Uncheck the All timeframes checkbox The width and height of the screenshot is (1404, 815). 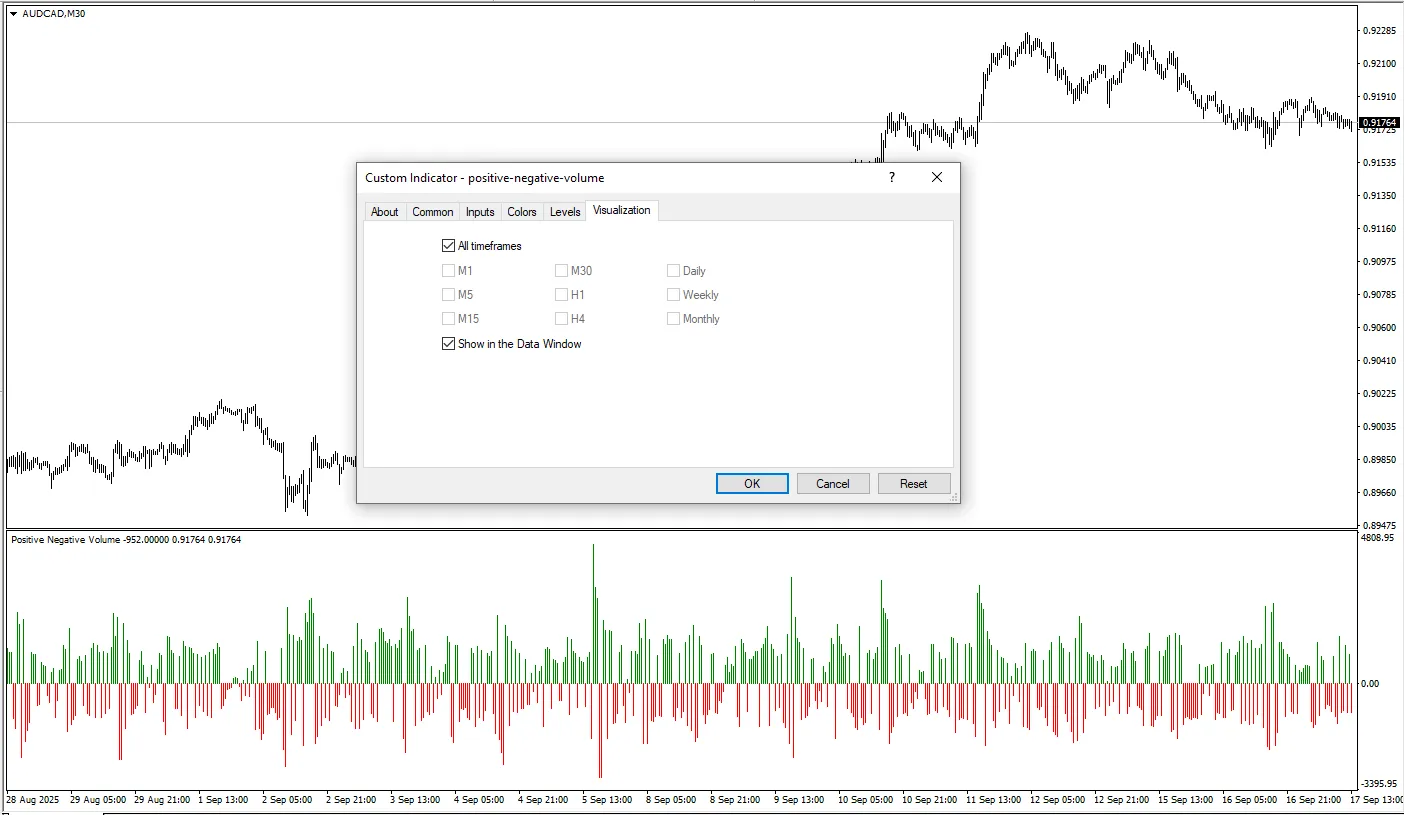coord(448,246)
